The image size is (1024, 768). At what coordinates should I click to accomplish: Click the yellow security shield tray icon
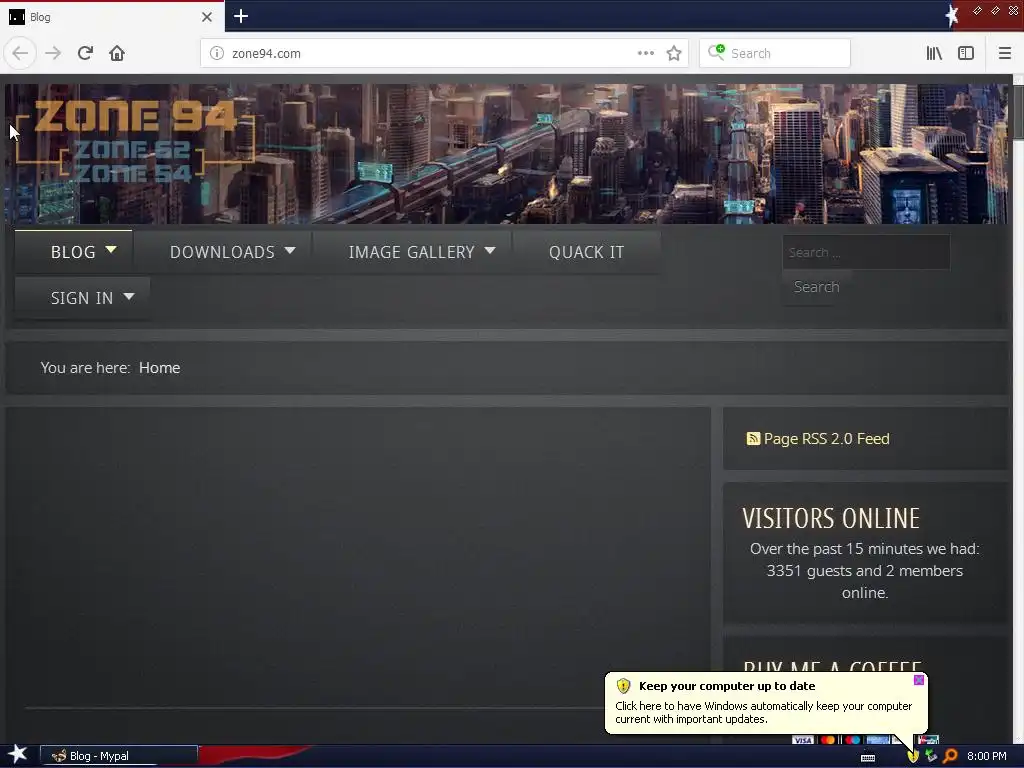(912, 756)
